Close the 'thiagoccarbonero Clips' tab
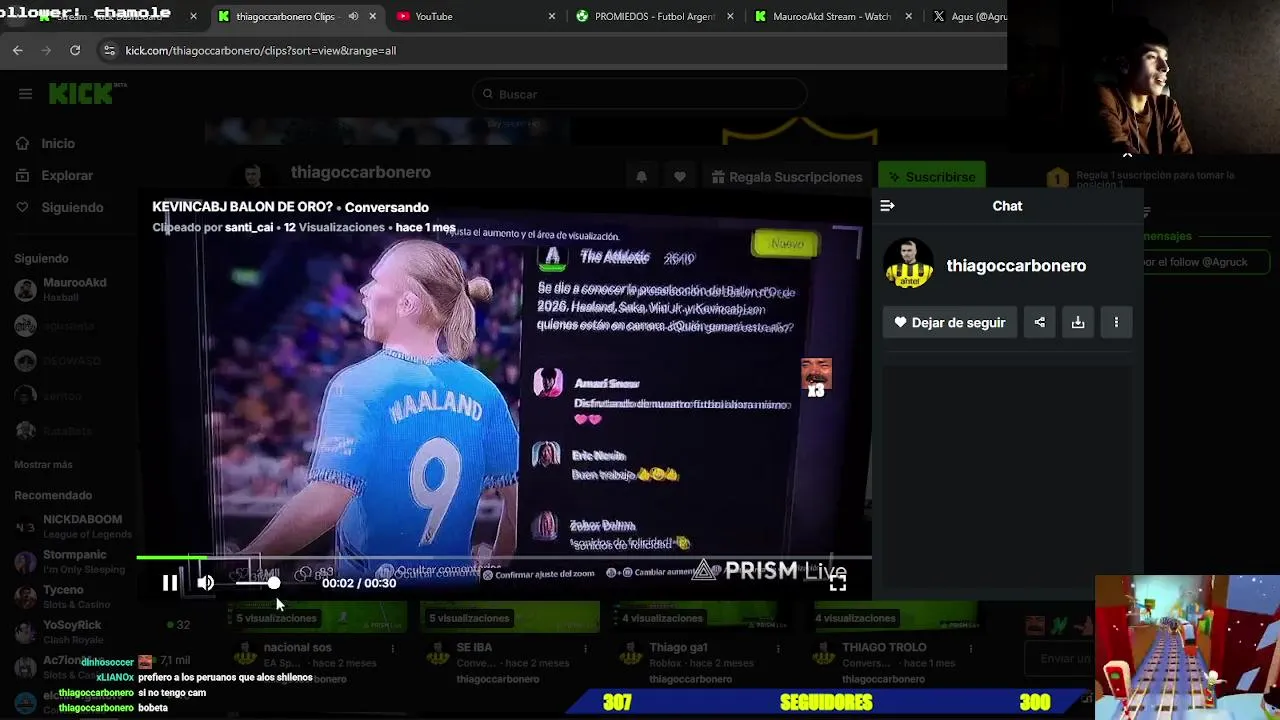Screen dimensions: 1280x720 pyautogui.click(x=373, y=16)
